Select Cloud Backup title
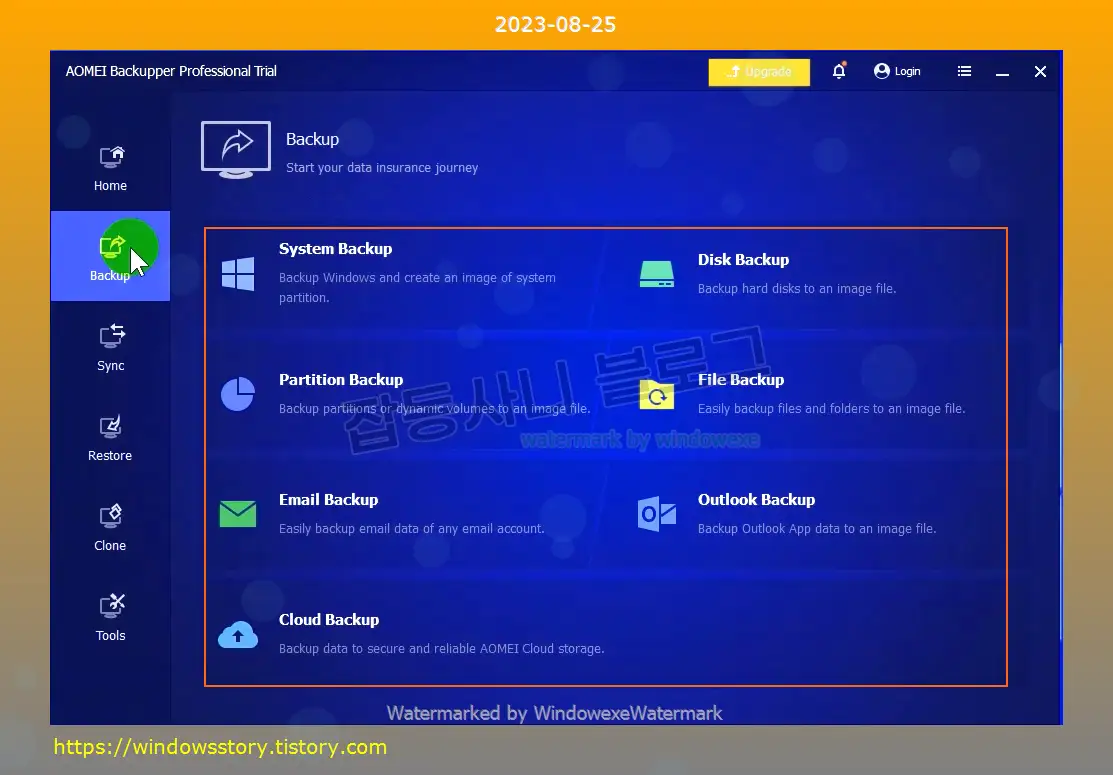This screenshot has width=1113, height=775. (x=329, y=620)
